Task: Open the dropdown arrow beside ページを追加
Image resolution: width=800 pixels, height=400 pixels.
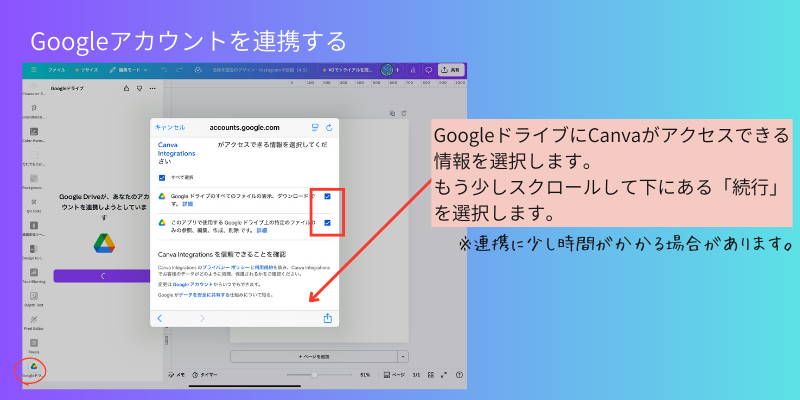Action: point(403,356)
